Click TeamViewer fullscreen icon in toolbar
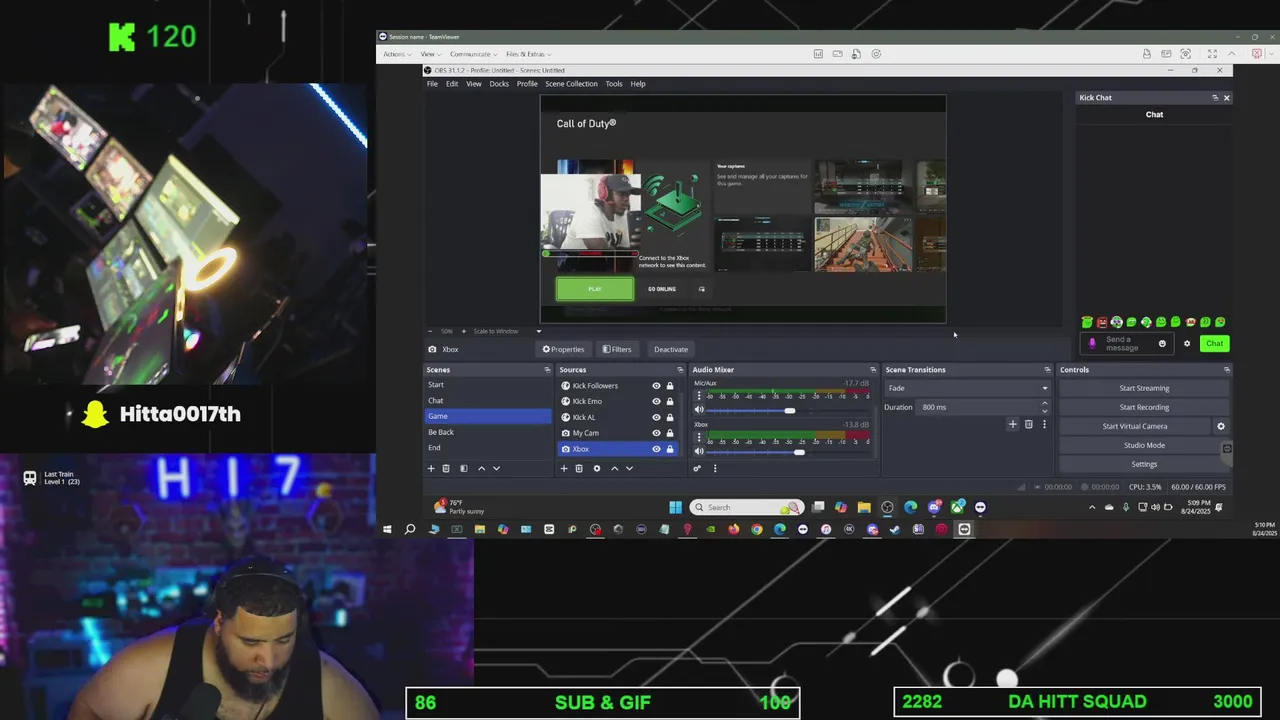This screenshot has height=720, width=1280. 1212,54
